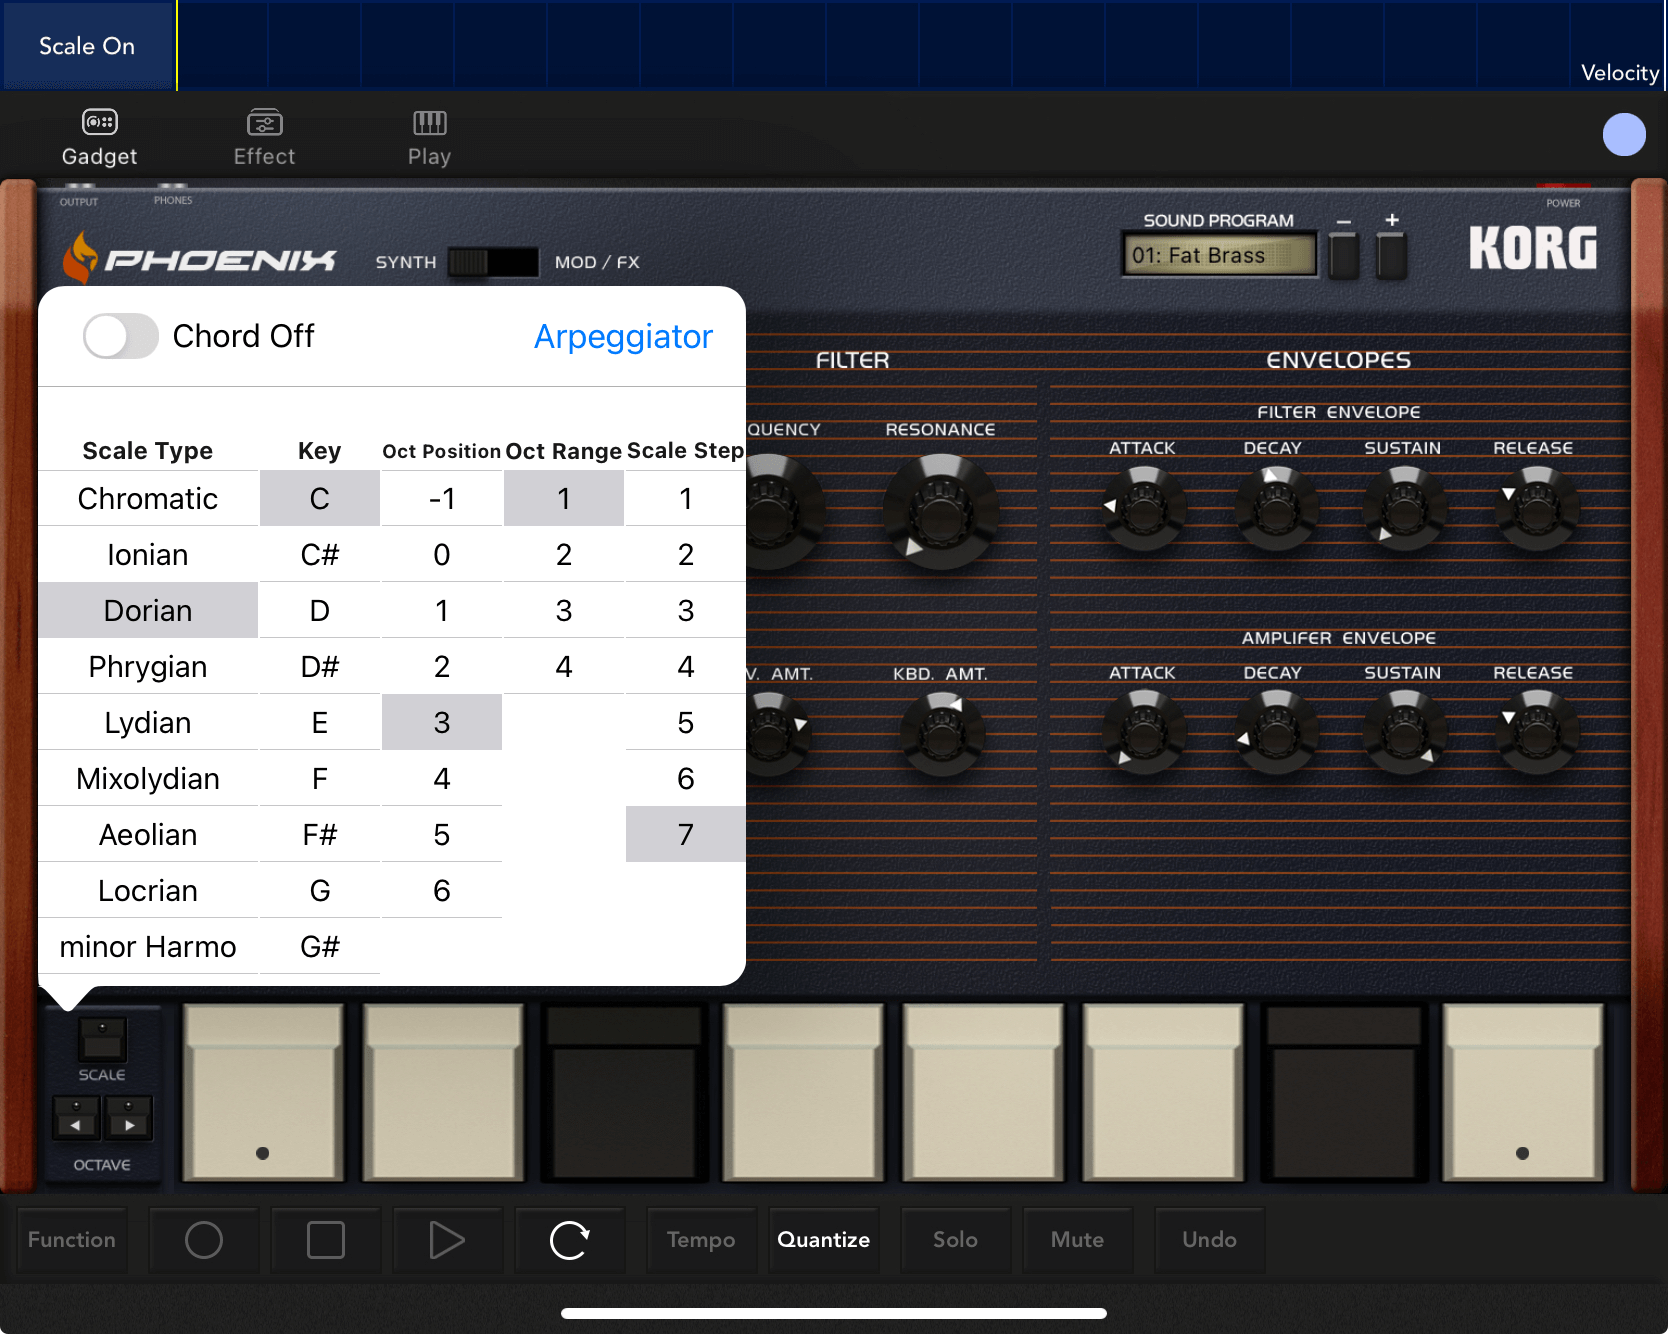This screenshot has height=1334, width=1668.
Task: Tap the KORG logo
Action: click(1533, 248)
